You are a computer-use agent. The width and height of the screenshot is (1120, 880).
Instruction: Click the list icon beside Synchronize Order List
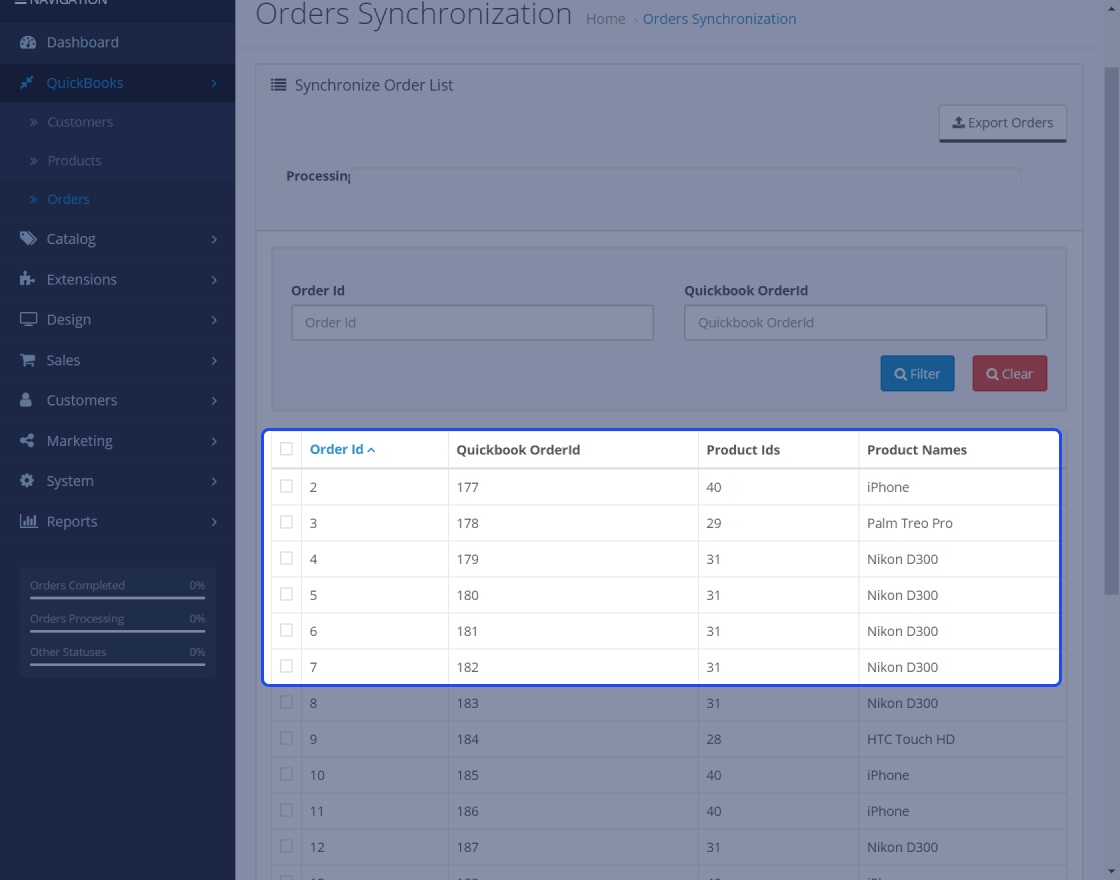click(x=279, y=85)
